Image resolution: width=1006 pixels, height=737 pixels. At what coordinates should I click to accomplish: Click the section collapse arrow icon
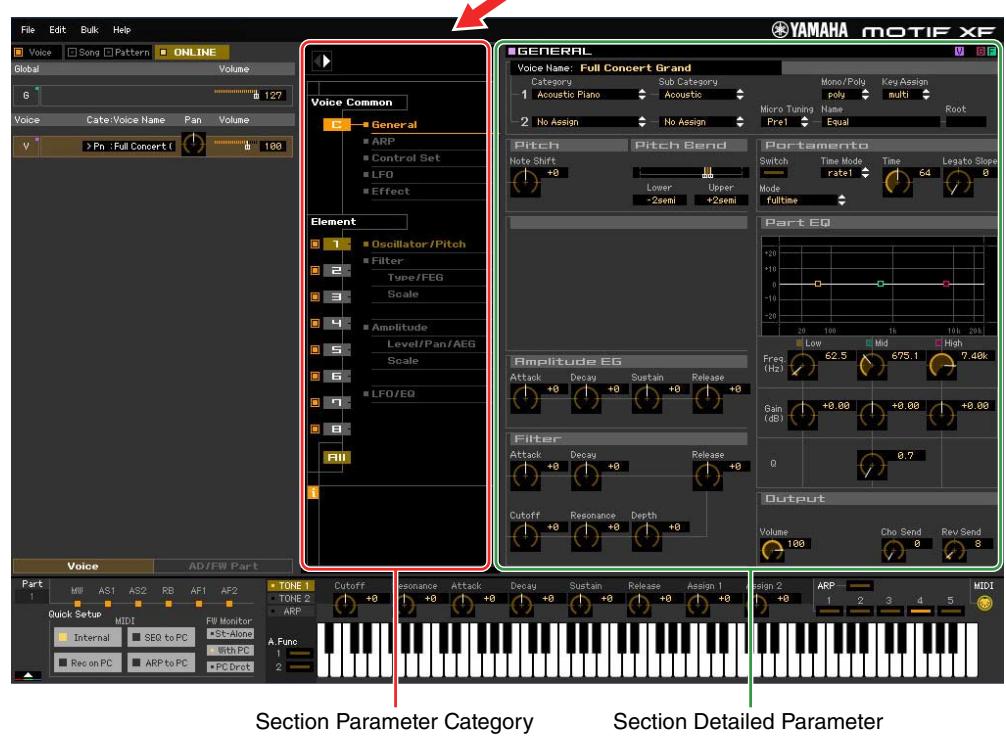321,61
